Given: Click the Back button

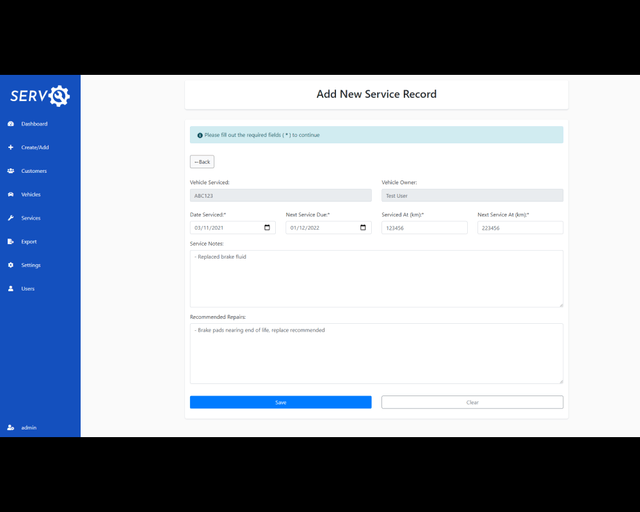Looking at the screenshot, I should tap(202, 161).
